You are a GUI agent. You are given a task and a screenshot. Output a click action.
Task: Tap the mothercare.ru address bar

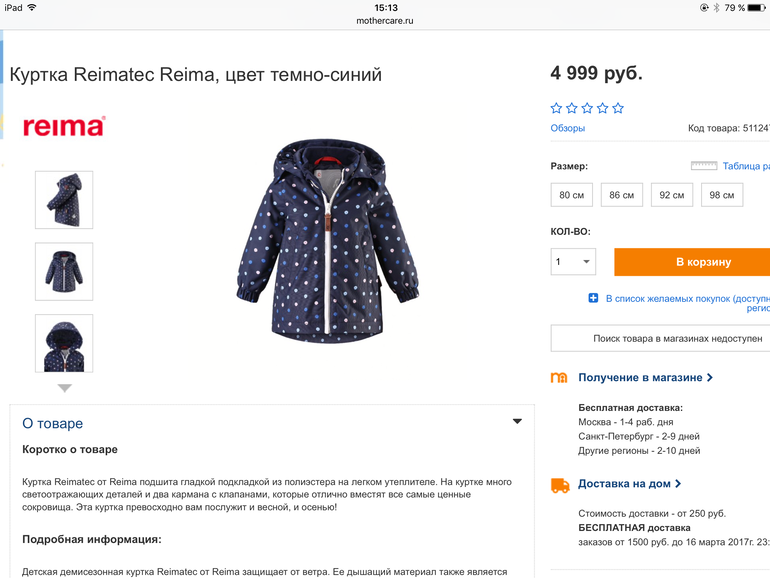tap(385, 21)
